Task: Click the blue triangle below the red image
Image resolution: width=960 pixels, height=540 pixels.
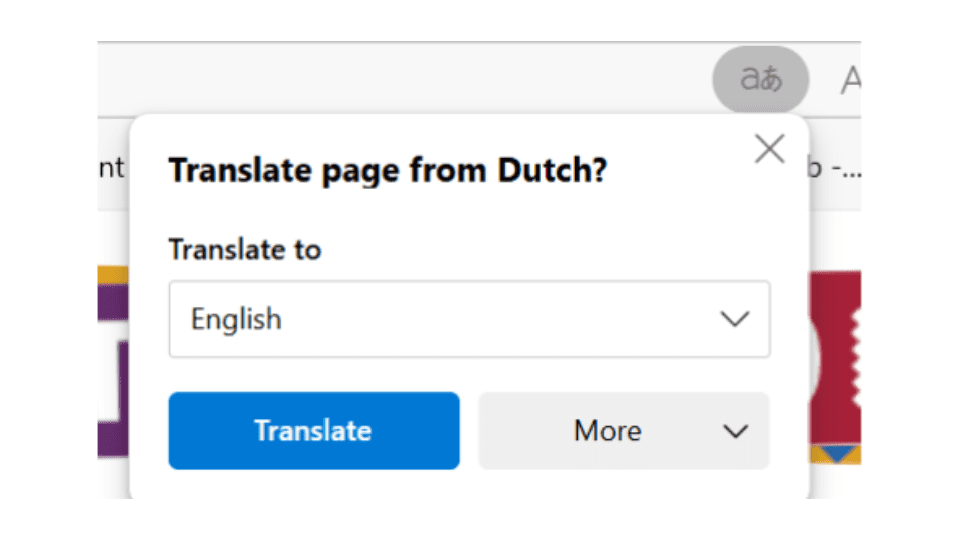Action: coord(838,455)
